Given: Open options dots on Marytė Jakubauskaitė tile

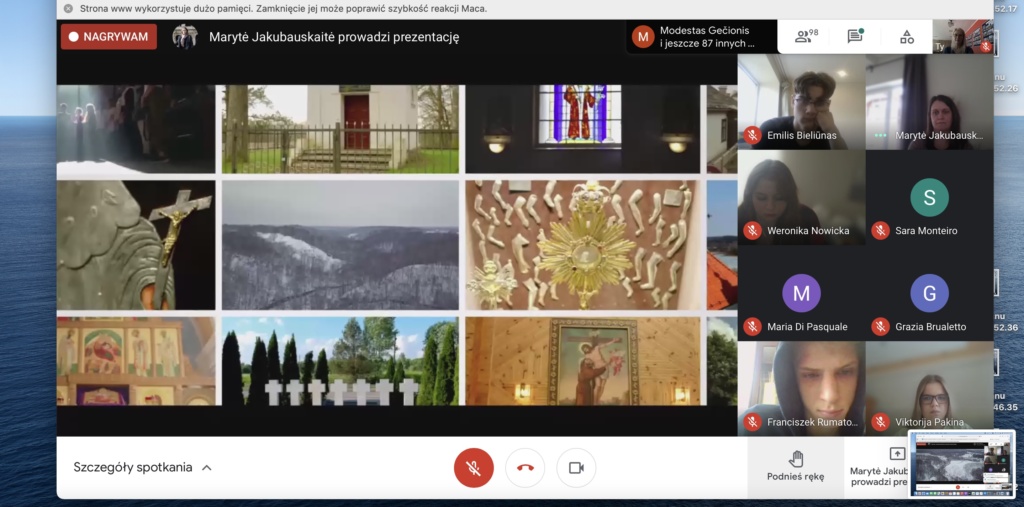Looking at the screenshot, I should [x=880, y=135].
